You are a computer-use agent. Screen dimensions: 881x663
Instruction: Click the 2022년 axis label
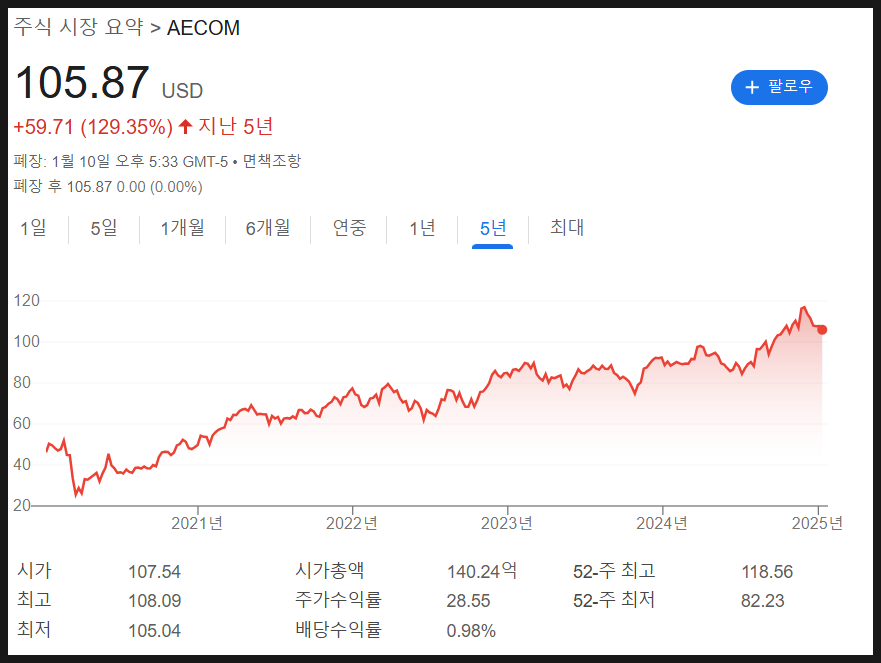click(x=352, y=524)
